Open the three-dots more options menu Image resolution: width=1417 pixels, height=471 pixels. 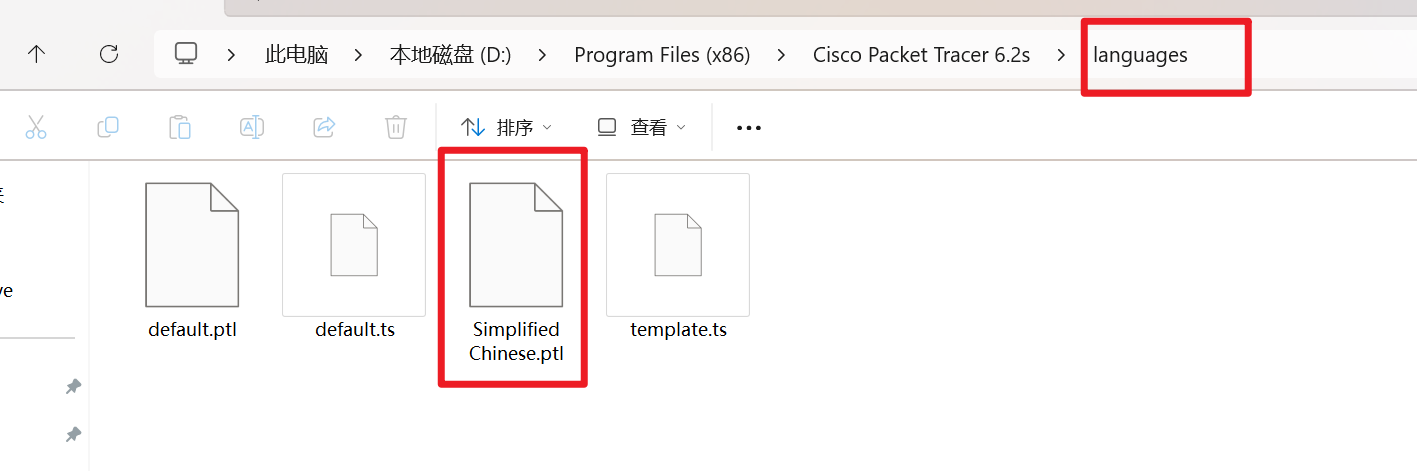coord(749,128)
